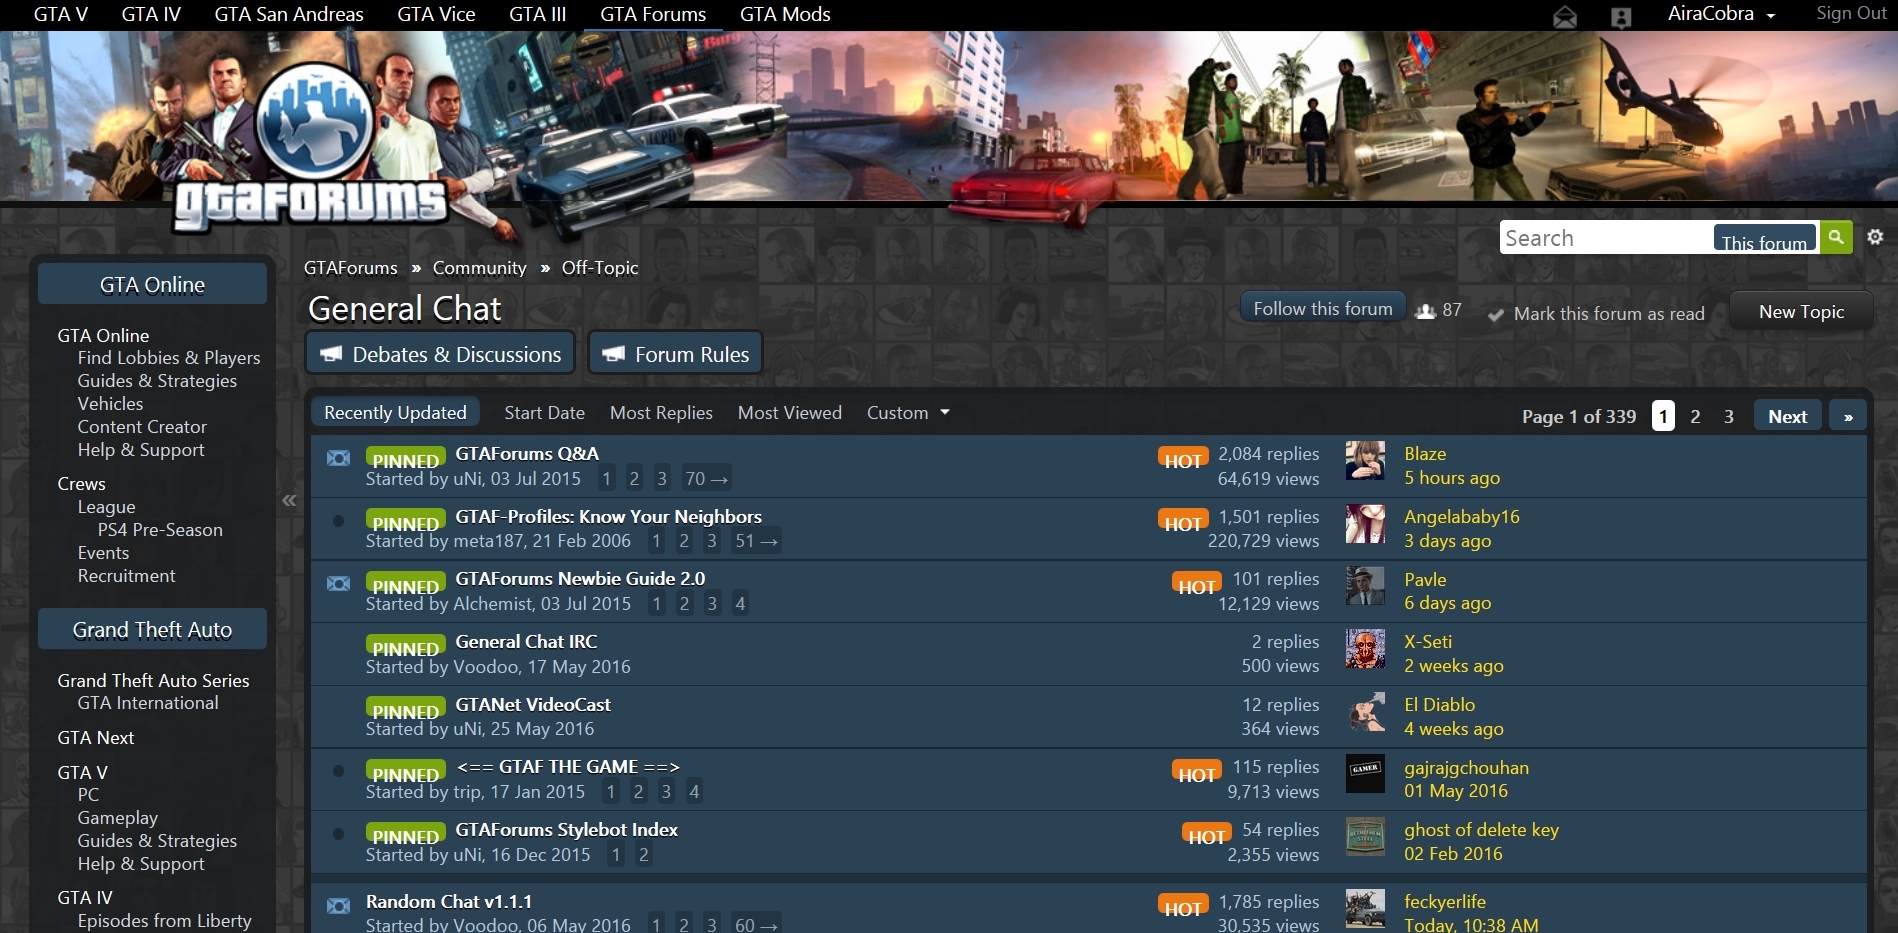Sort topics by Recently Updated
The height and width of the screenshot is (933, 1898).
tap(395, 413)
